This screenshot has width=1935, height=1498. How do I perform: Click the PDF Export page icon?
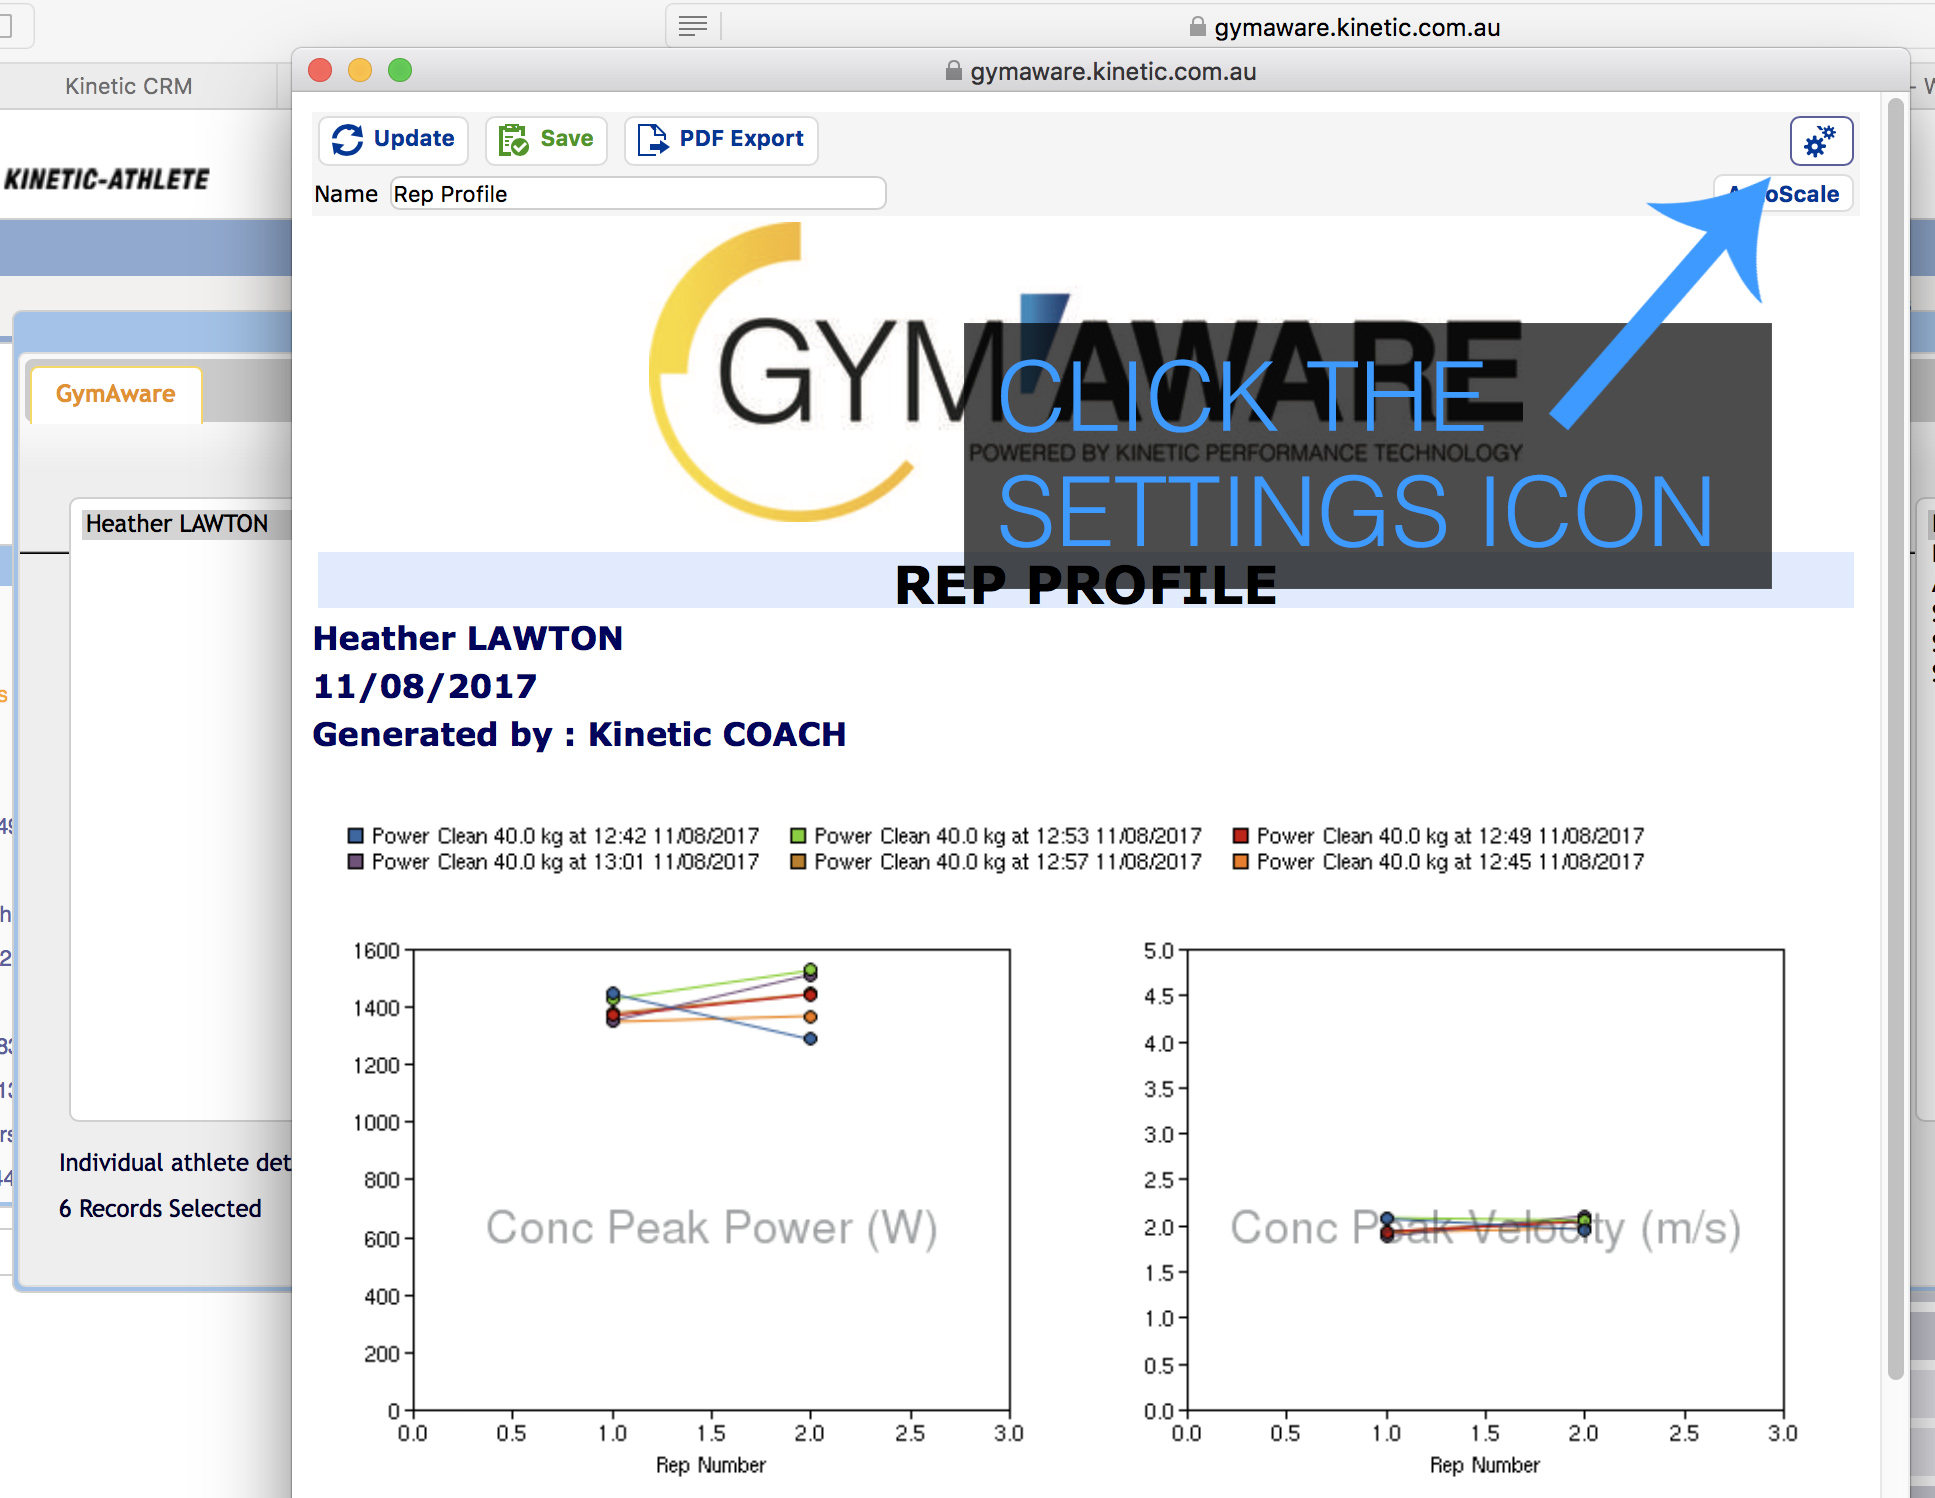coord(653,140)
